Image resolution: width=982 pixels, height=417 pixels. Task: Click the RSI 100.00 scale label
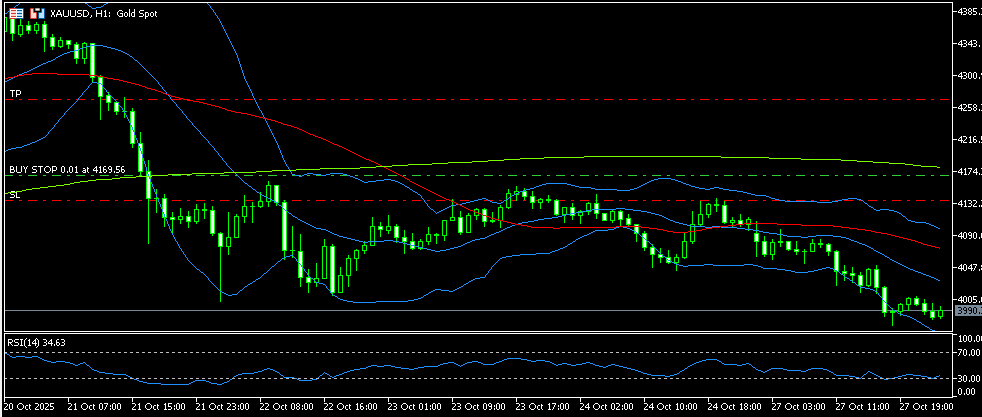[x=969, y=339]
